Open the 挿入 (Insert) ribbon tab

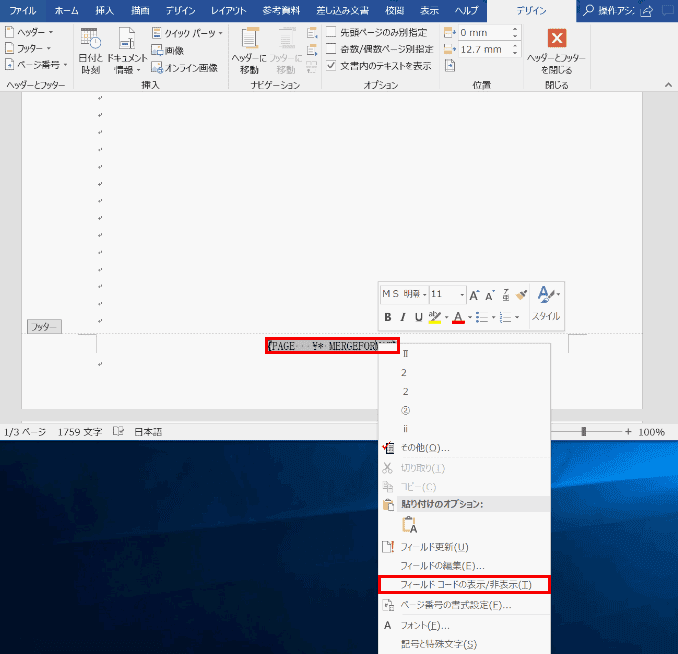(x=104, y=10)
